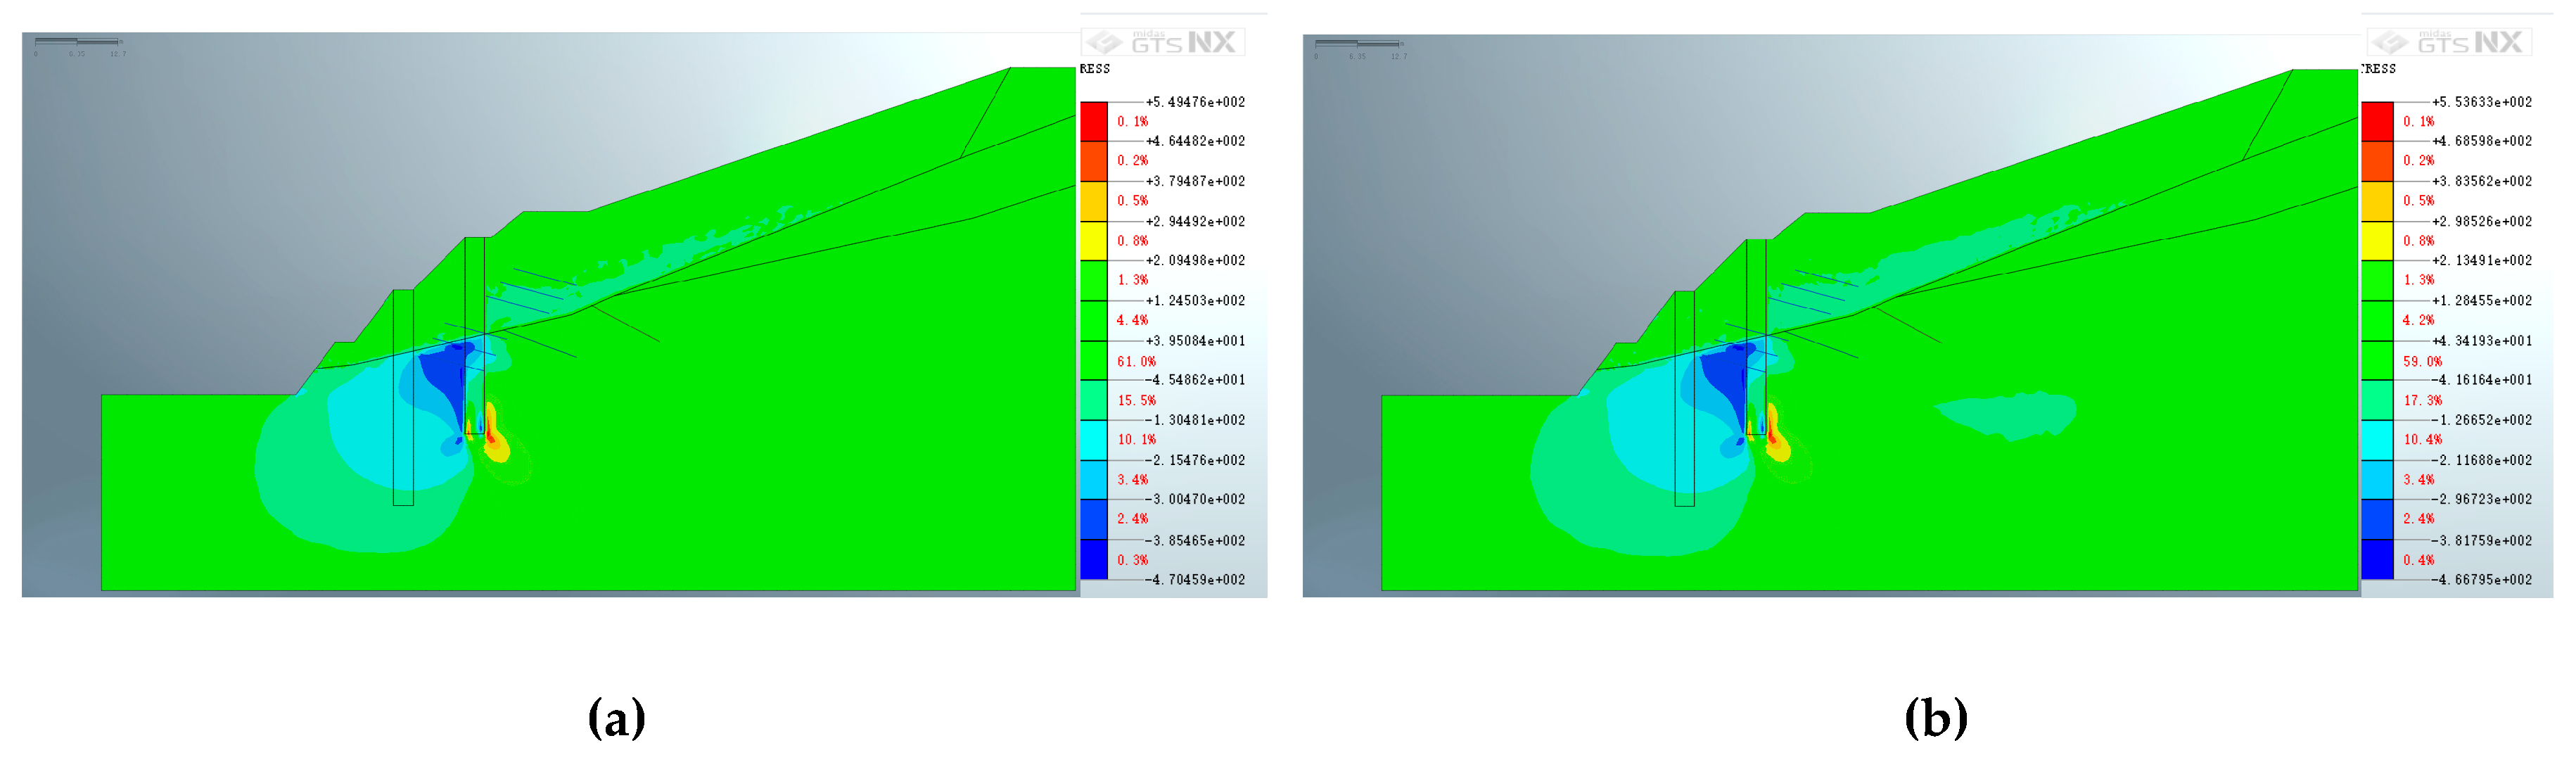The width and height of the screenshot is (2576, 762).
Task: Click the 59.0% percentage in the right legend
Action: pyautogui.click(x=2422, y=361)
